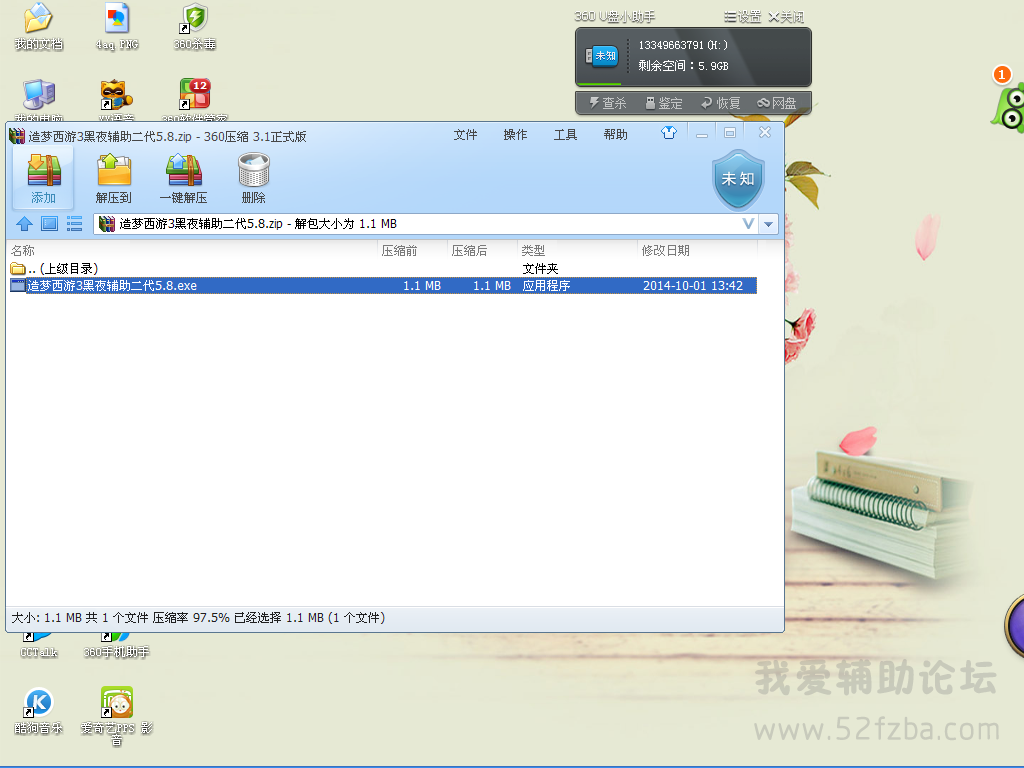1024x768 pixels.
Task: Select 造梦西游3黑夜辅助二代5.8.exe file row
Action: click(383, 285)
